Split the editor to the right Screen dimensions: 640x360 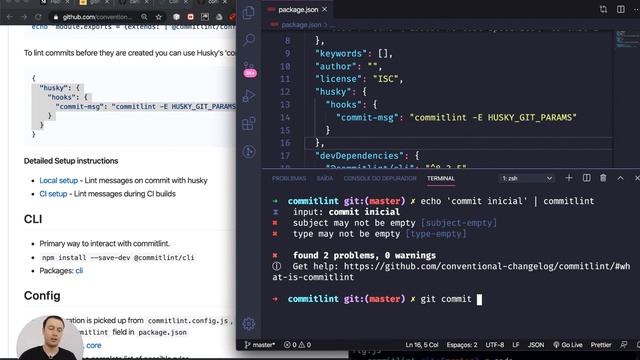[x=620, y=9]
